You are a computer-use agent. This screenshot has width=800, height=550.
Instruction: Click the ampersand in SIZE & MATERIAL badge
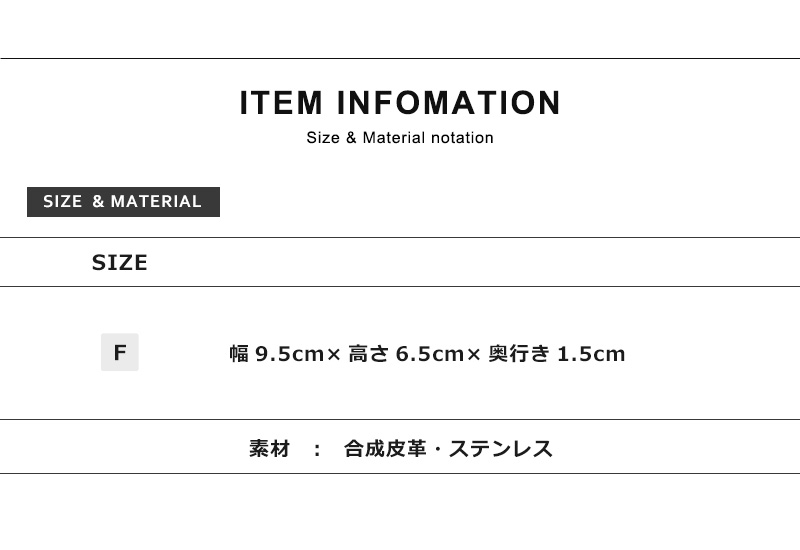click(x=98, y=202)
